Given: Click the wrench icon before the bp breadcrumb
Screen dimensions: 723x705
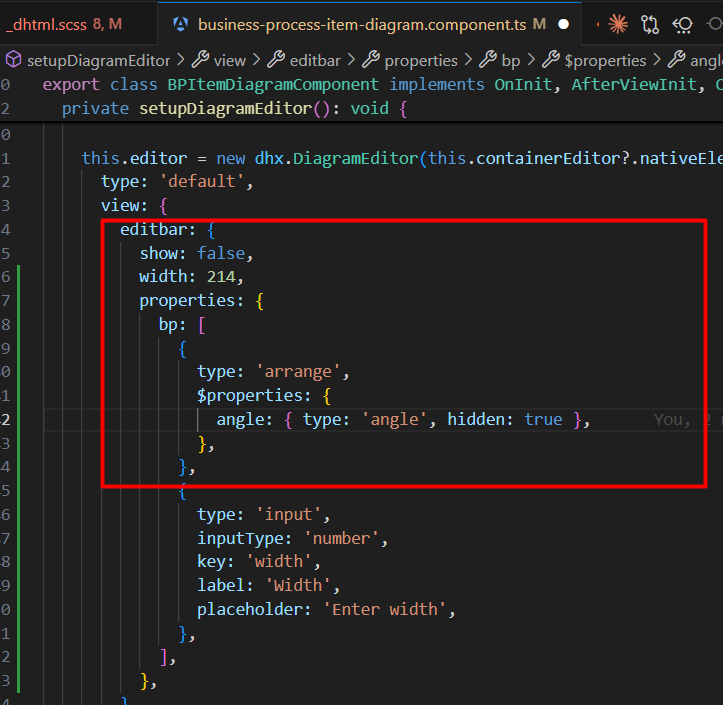Looking at the screenshot, I should pos(487,60).
